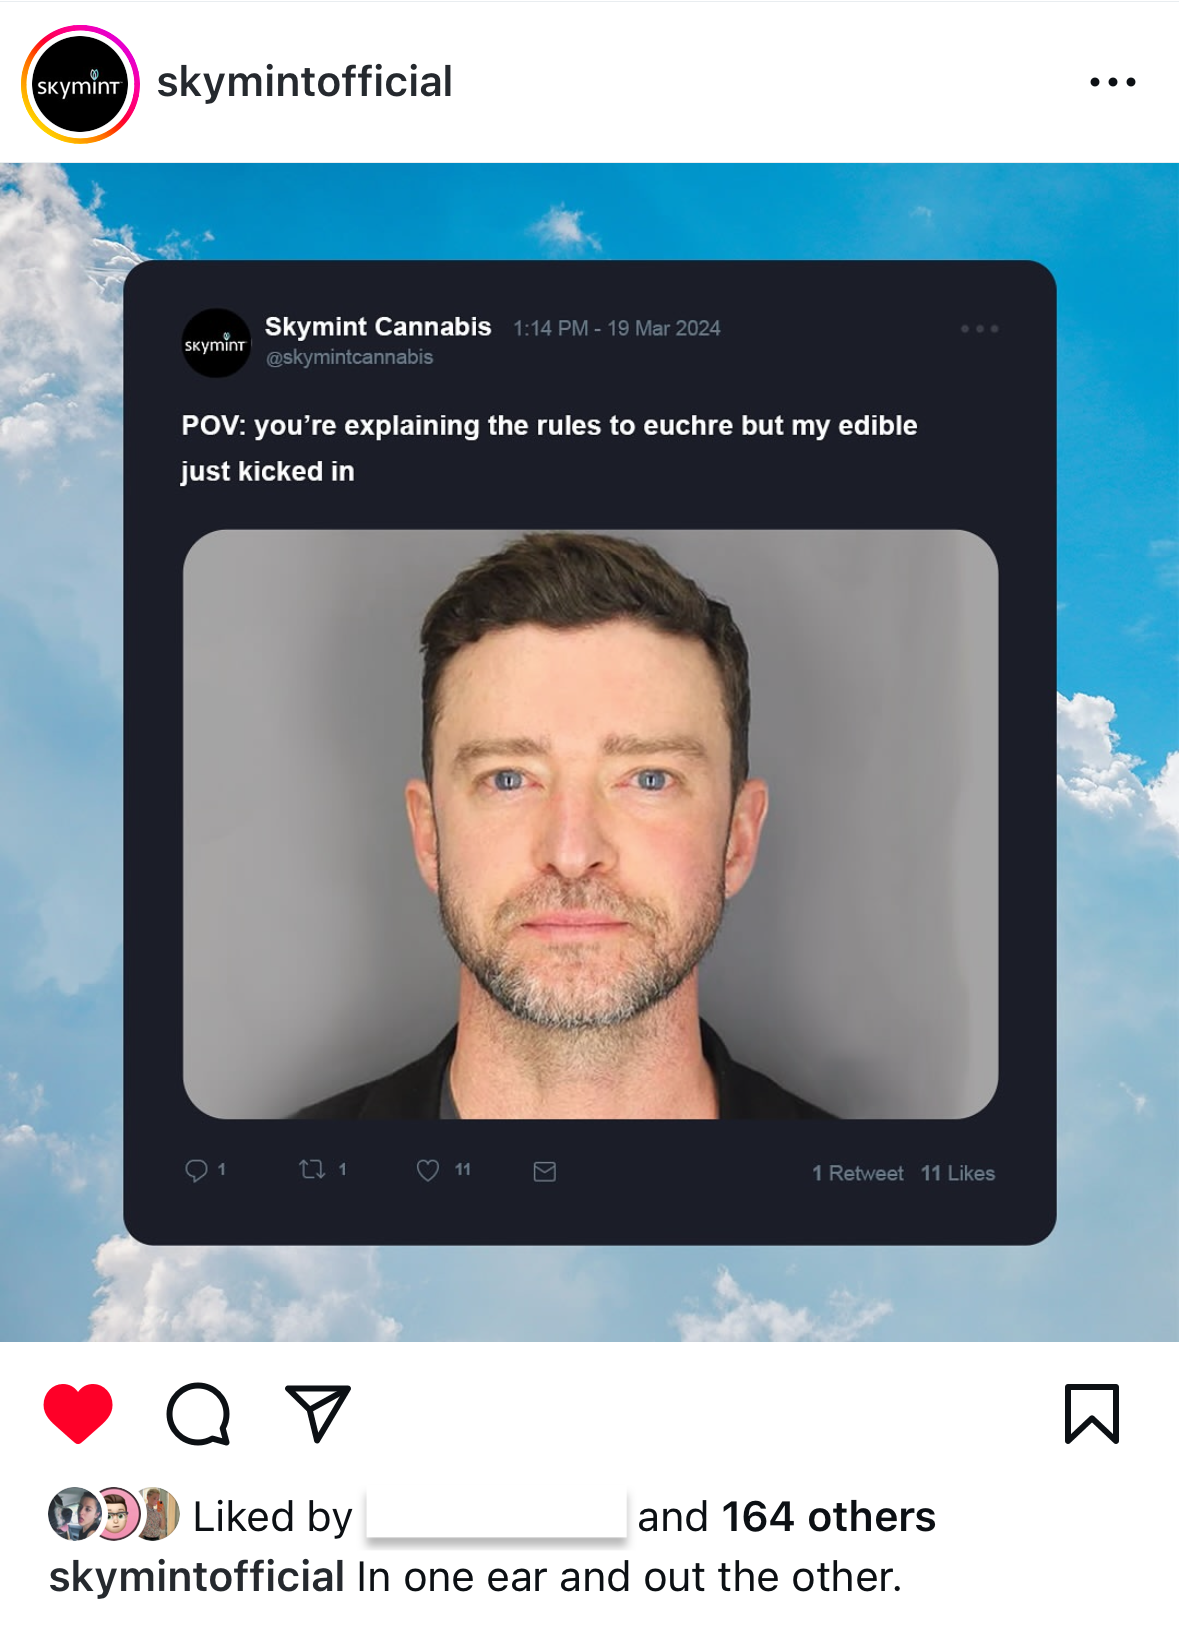
Task: Click the tweet retweet arrows icon
Action: (312, 1169)
